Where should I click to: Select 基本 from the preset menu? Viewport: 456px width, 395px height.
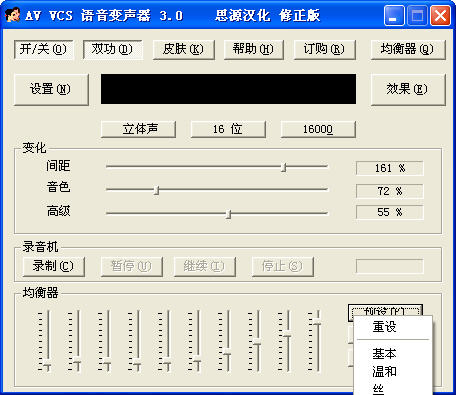tap(385, 353)
